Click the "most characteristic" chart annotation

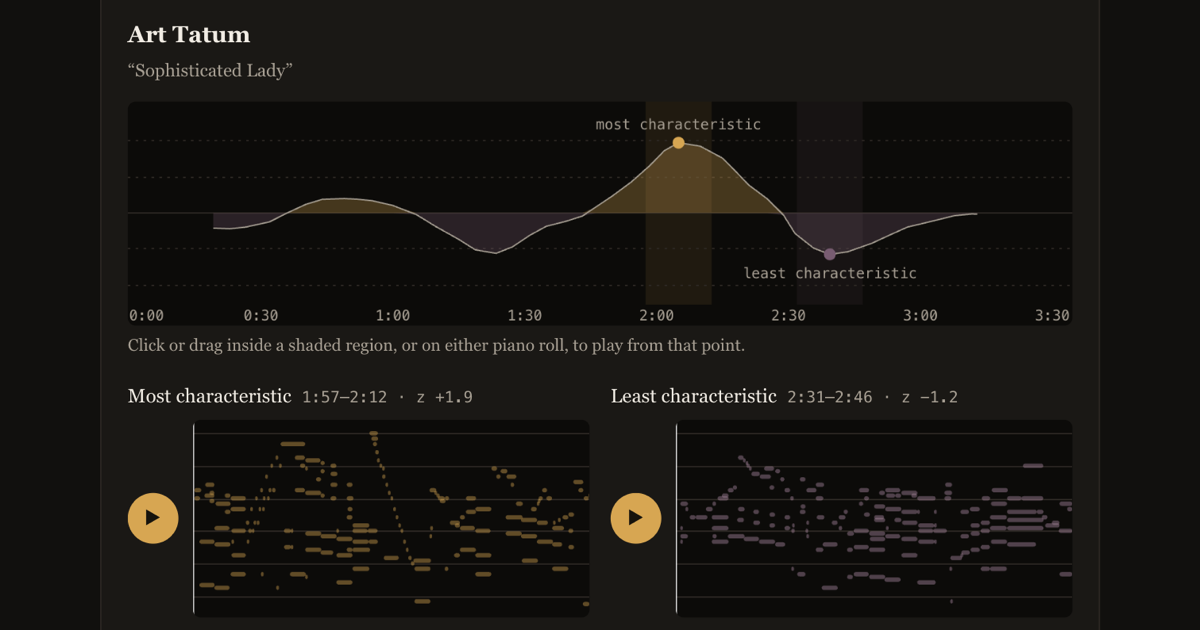click(678, 125)
